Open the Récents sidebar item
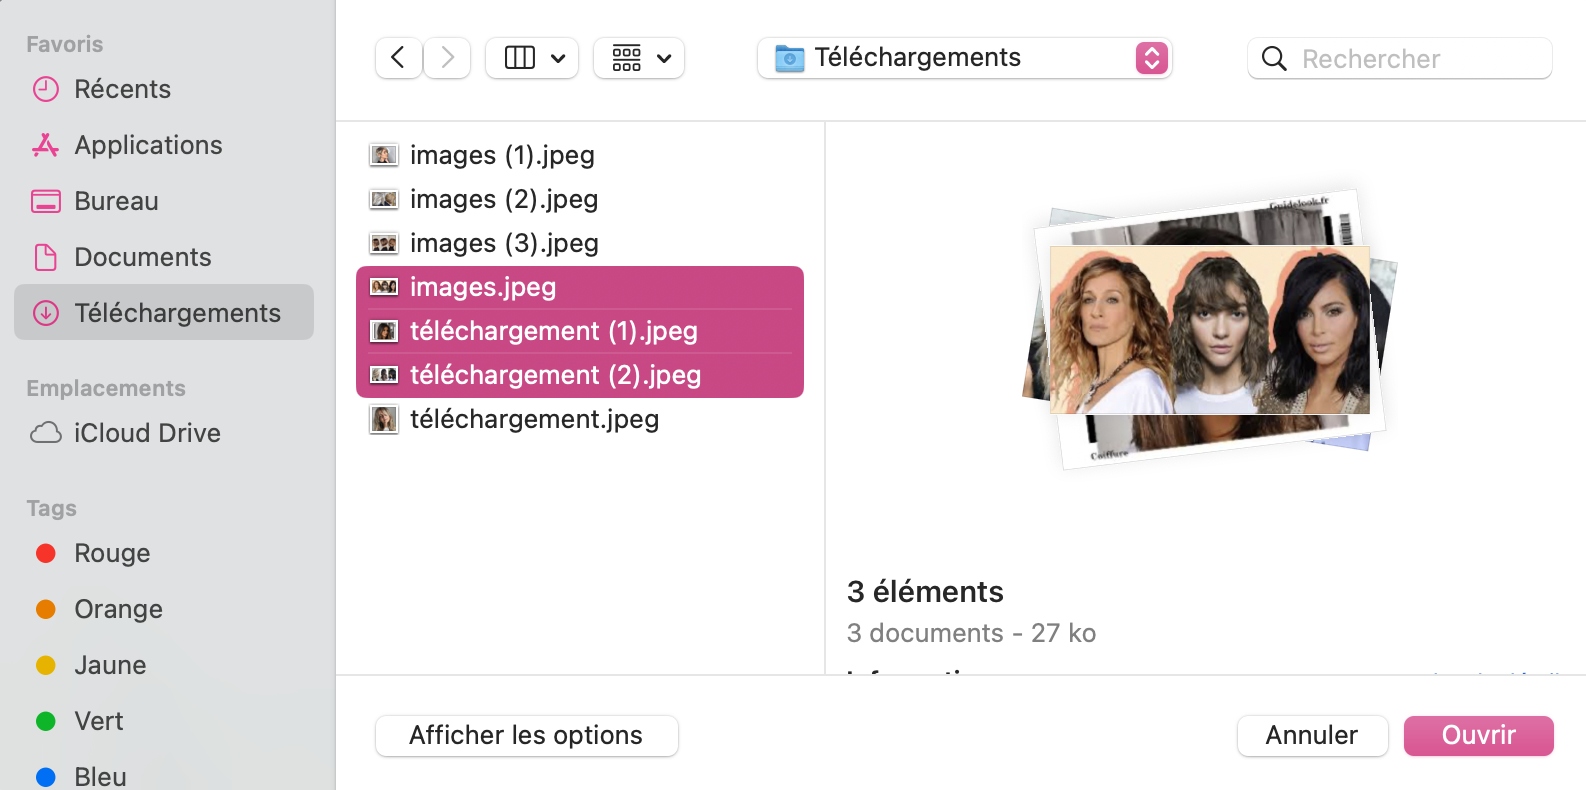The width and height of the screenshot is (1586, 790). coord(122,89)
